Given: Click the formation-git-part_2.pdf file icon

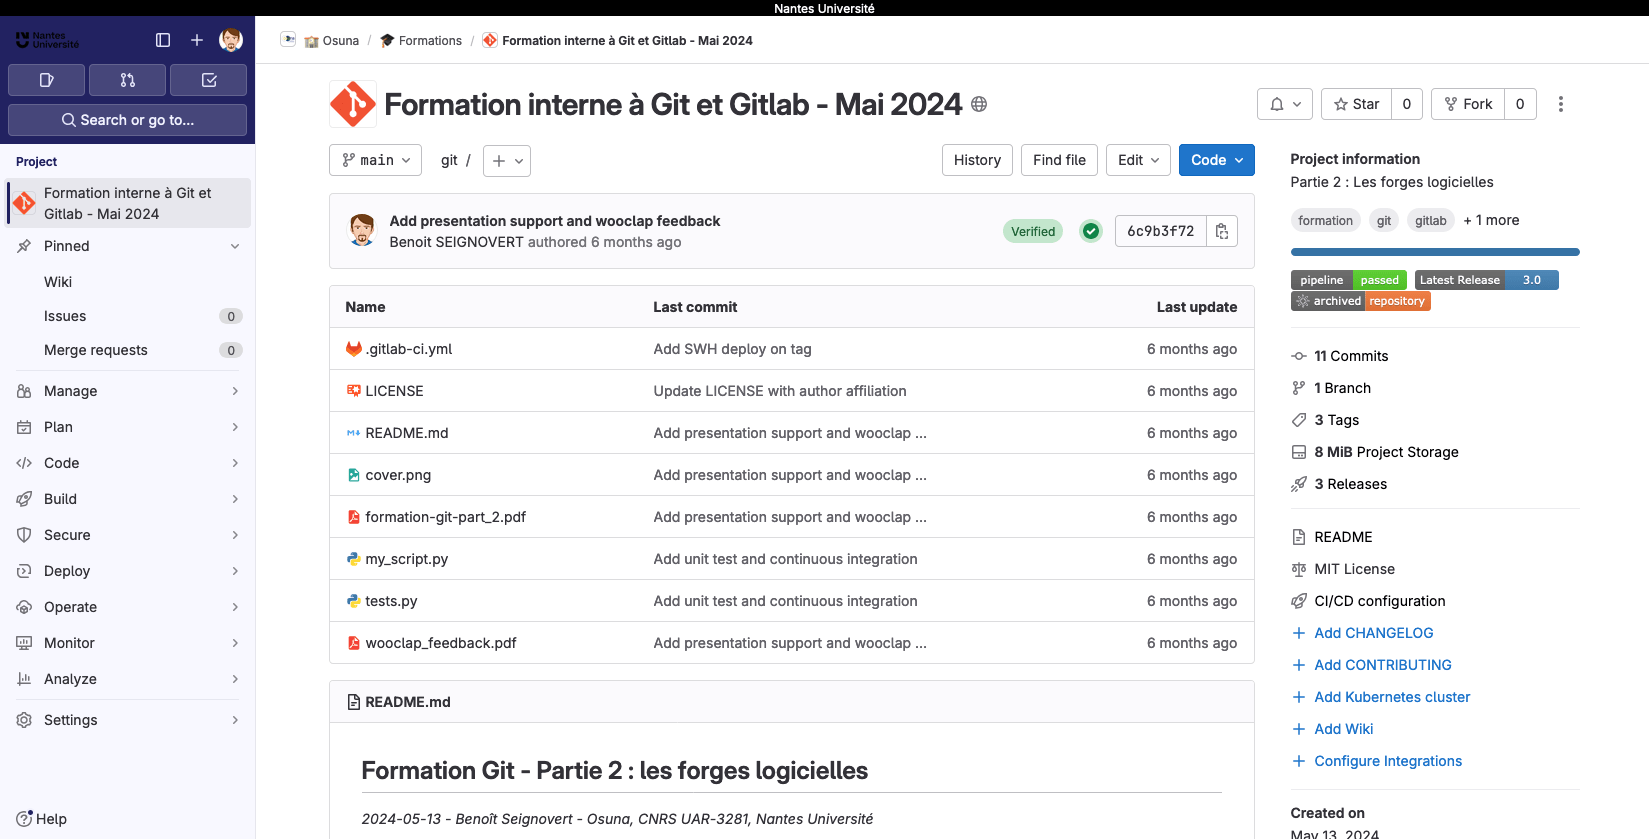Looking at the screenshot, I should point(353,517).
